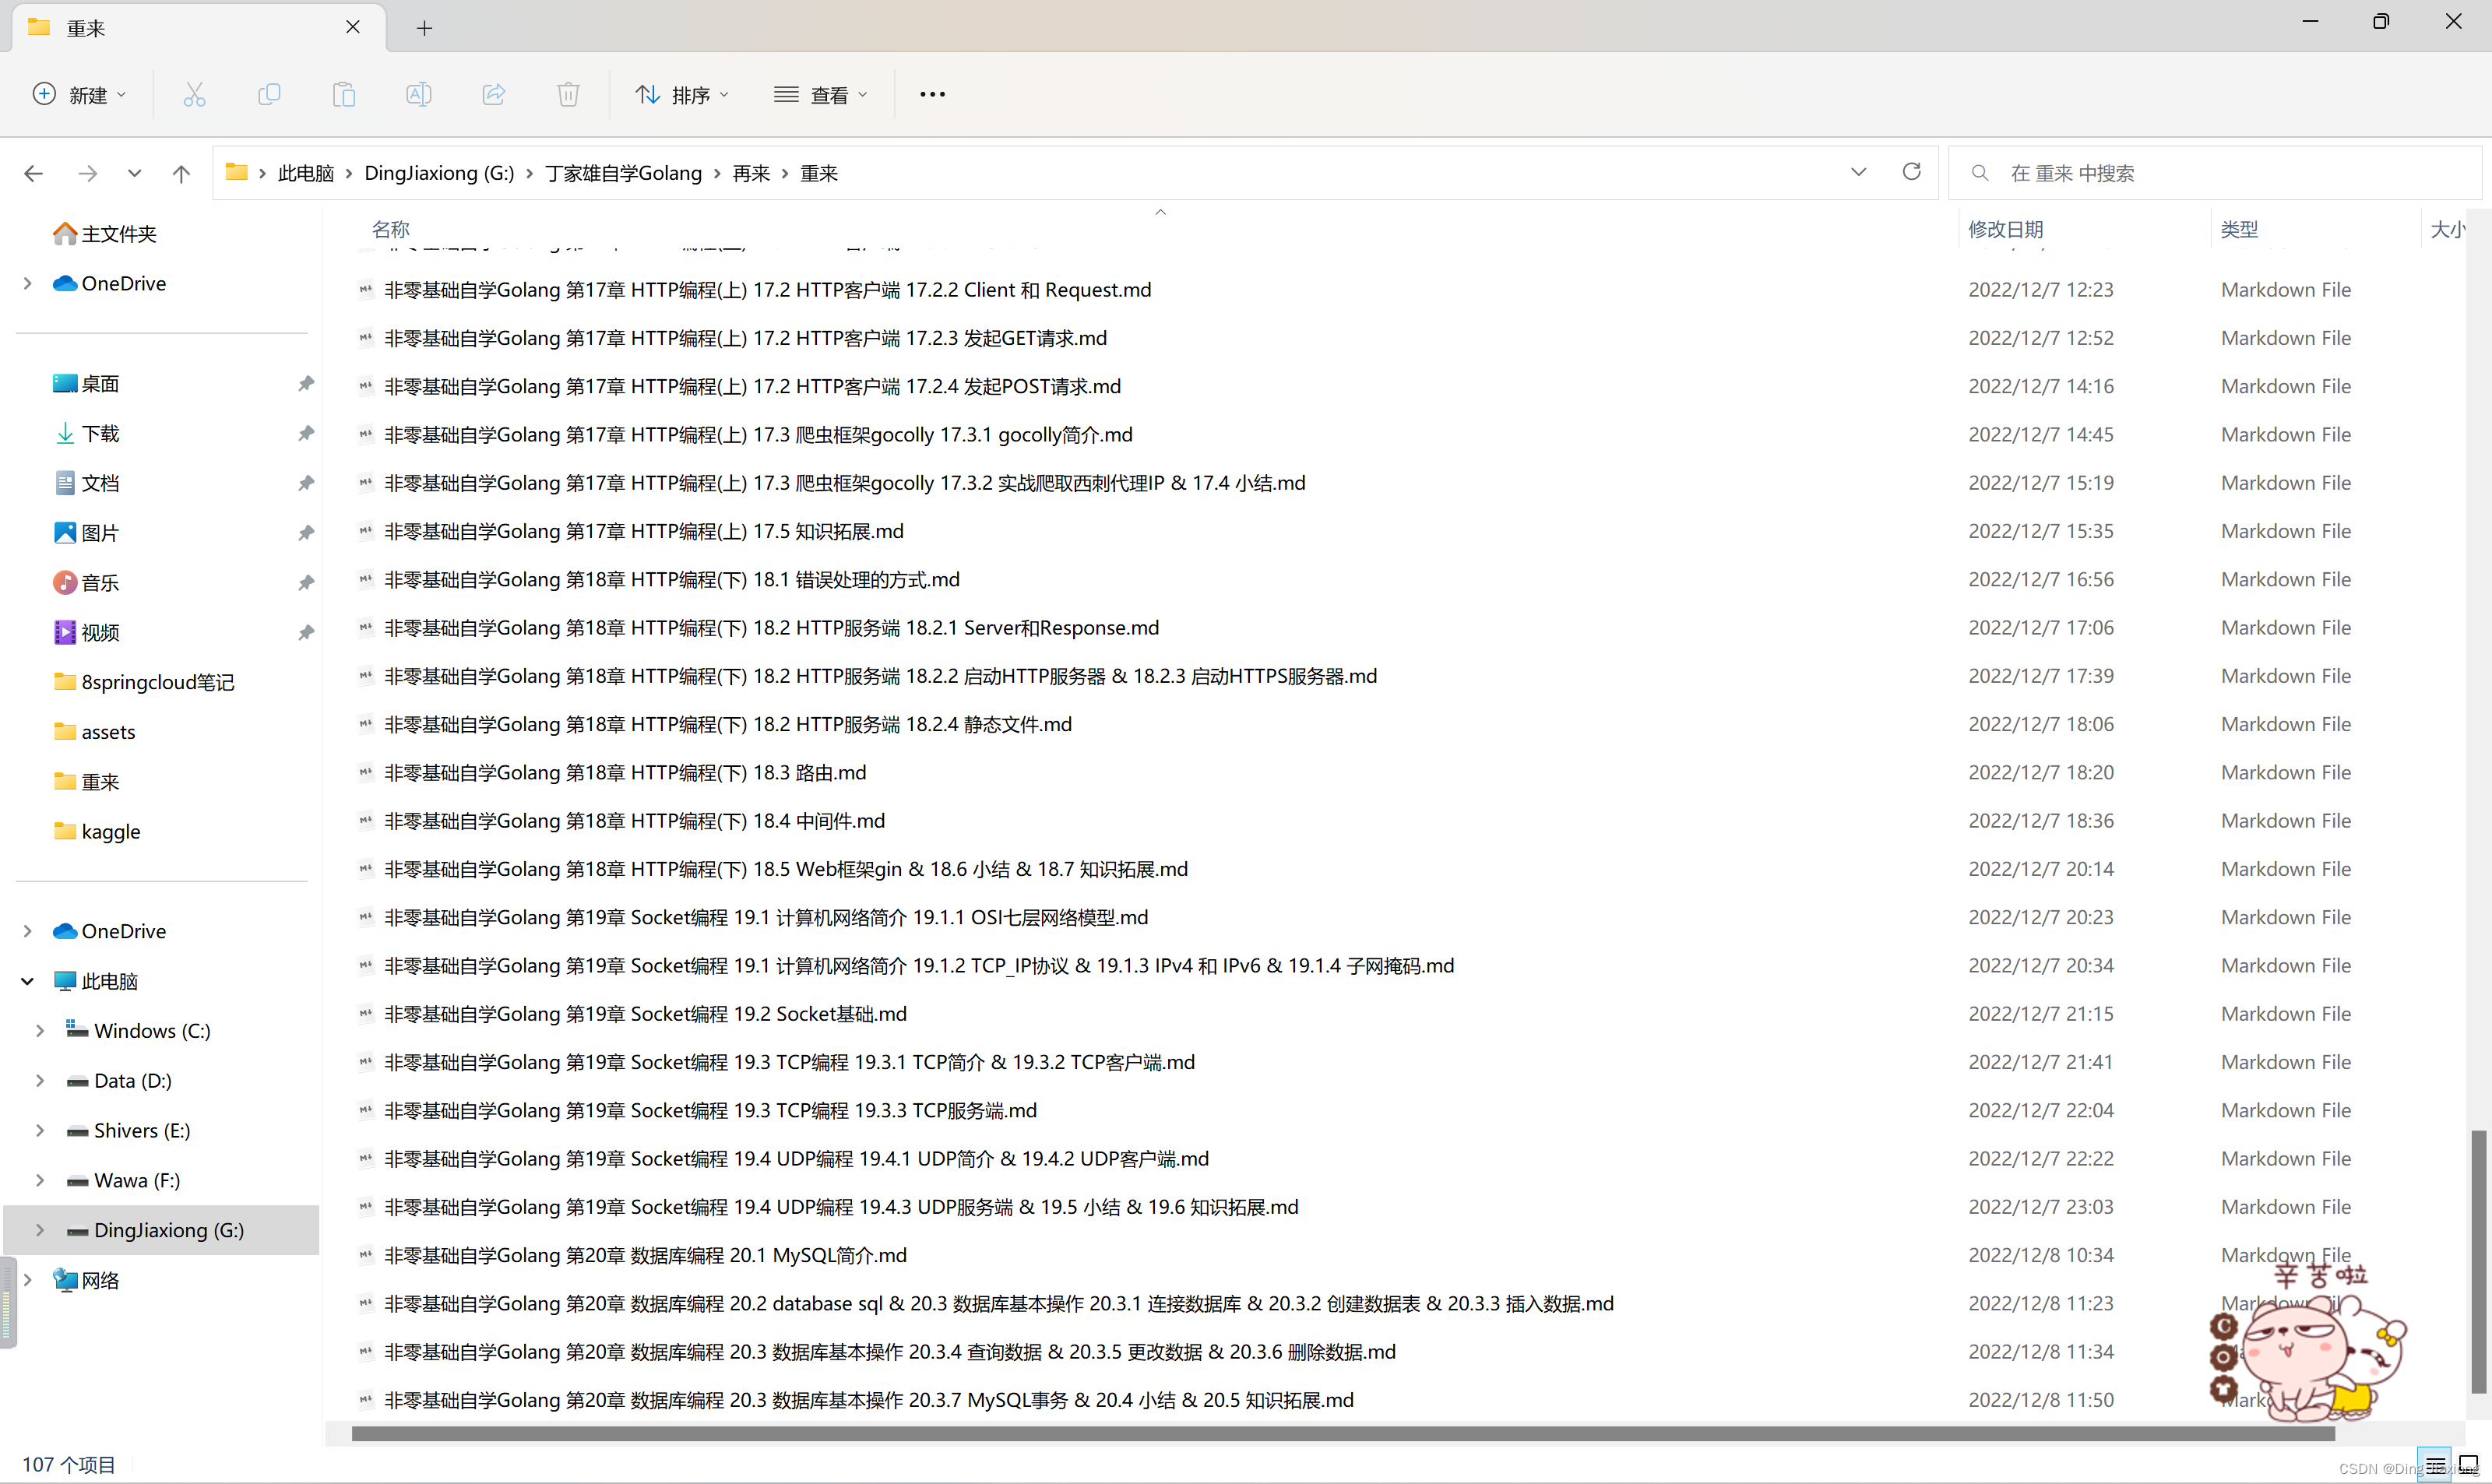
Task: Expand the Windows (C:) drive tree
Action: [40, 1030]
